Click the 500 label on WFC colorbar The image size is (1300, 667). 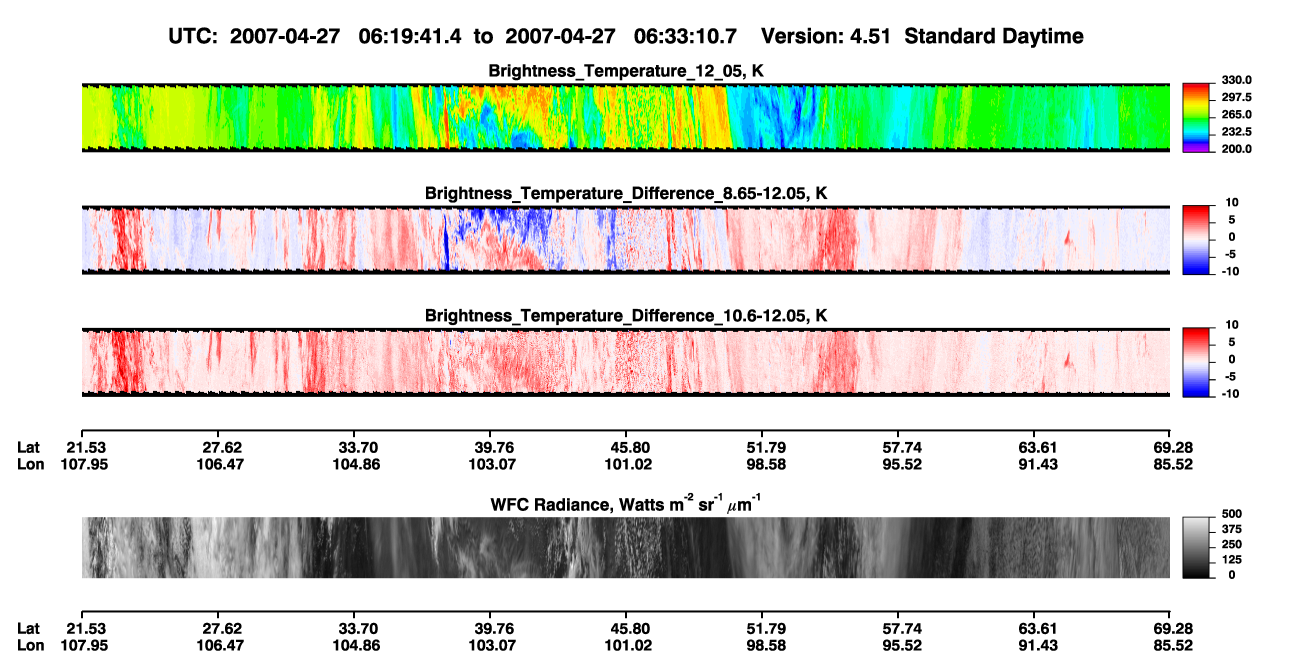tap(1233, 515)
